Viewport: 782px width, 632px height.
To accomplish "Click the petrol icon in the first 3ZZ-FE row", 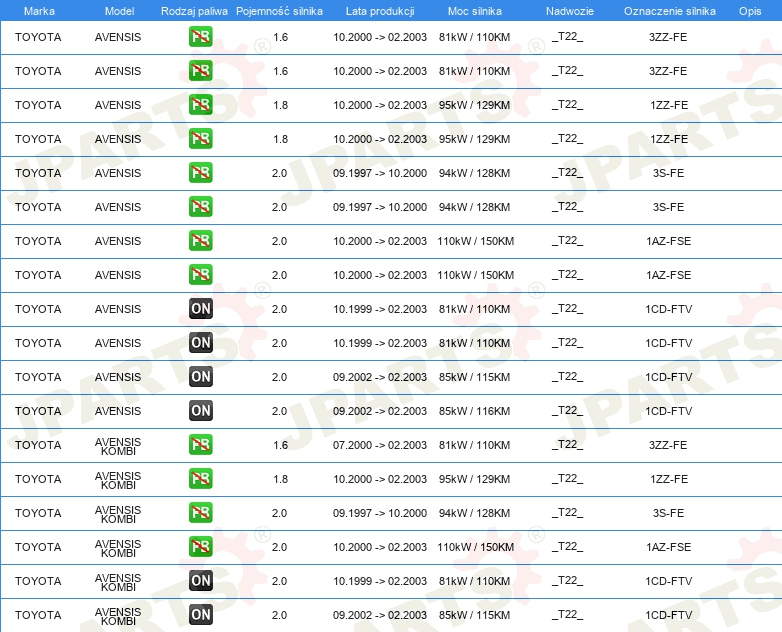I will (200, 37).
